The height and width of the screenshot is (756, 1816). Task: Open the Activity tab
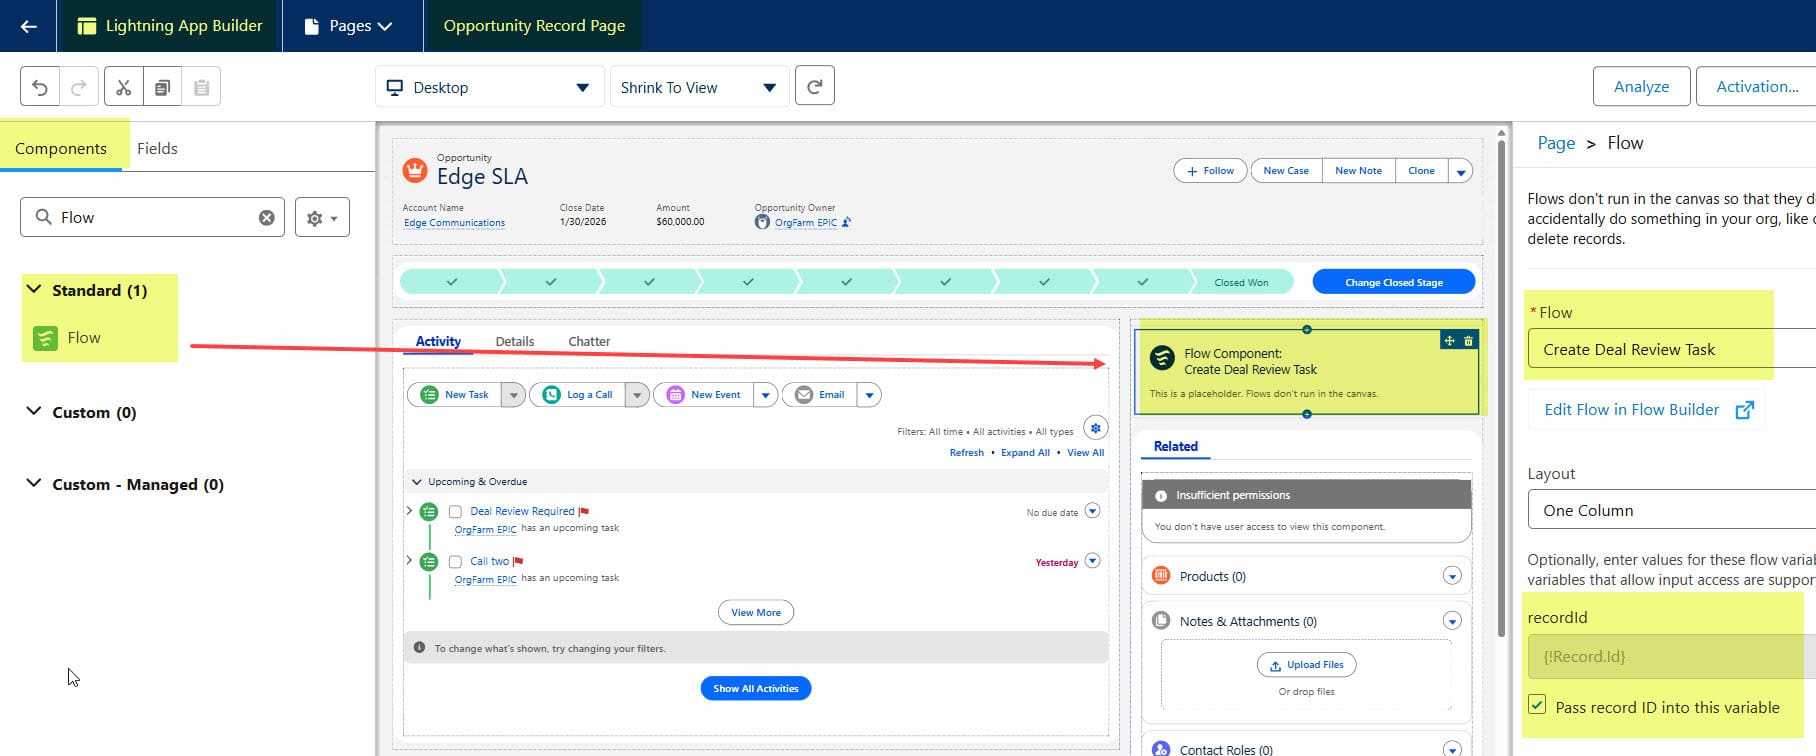tap(438, 341)
